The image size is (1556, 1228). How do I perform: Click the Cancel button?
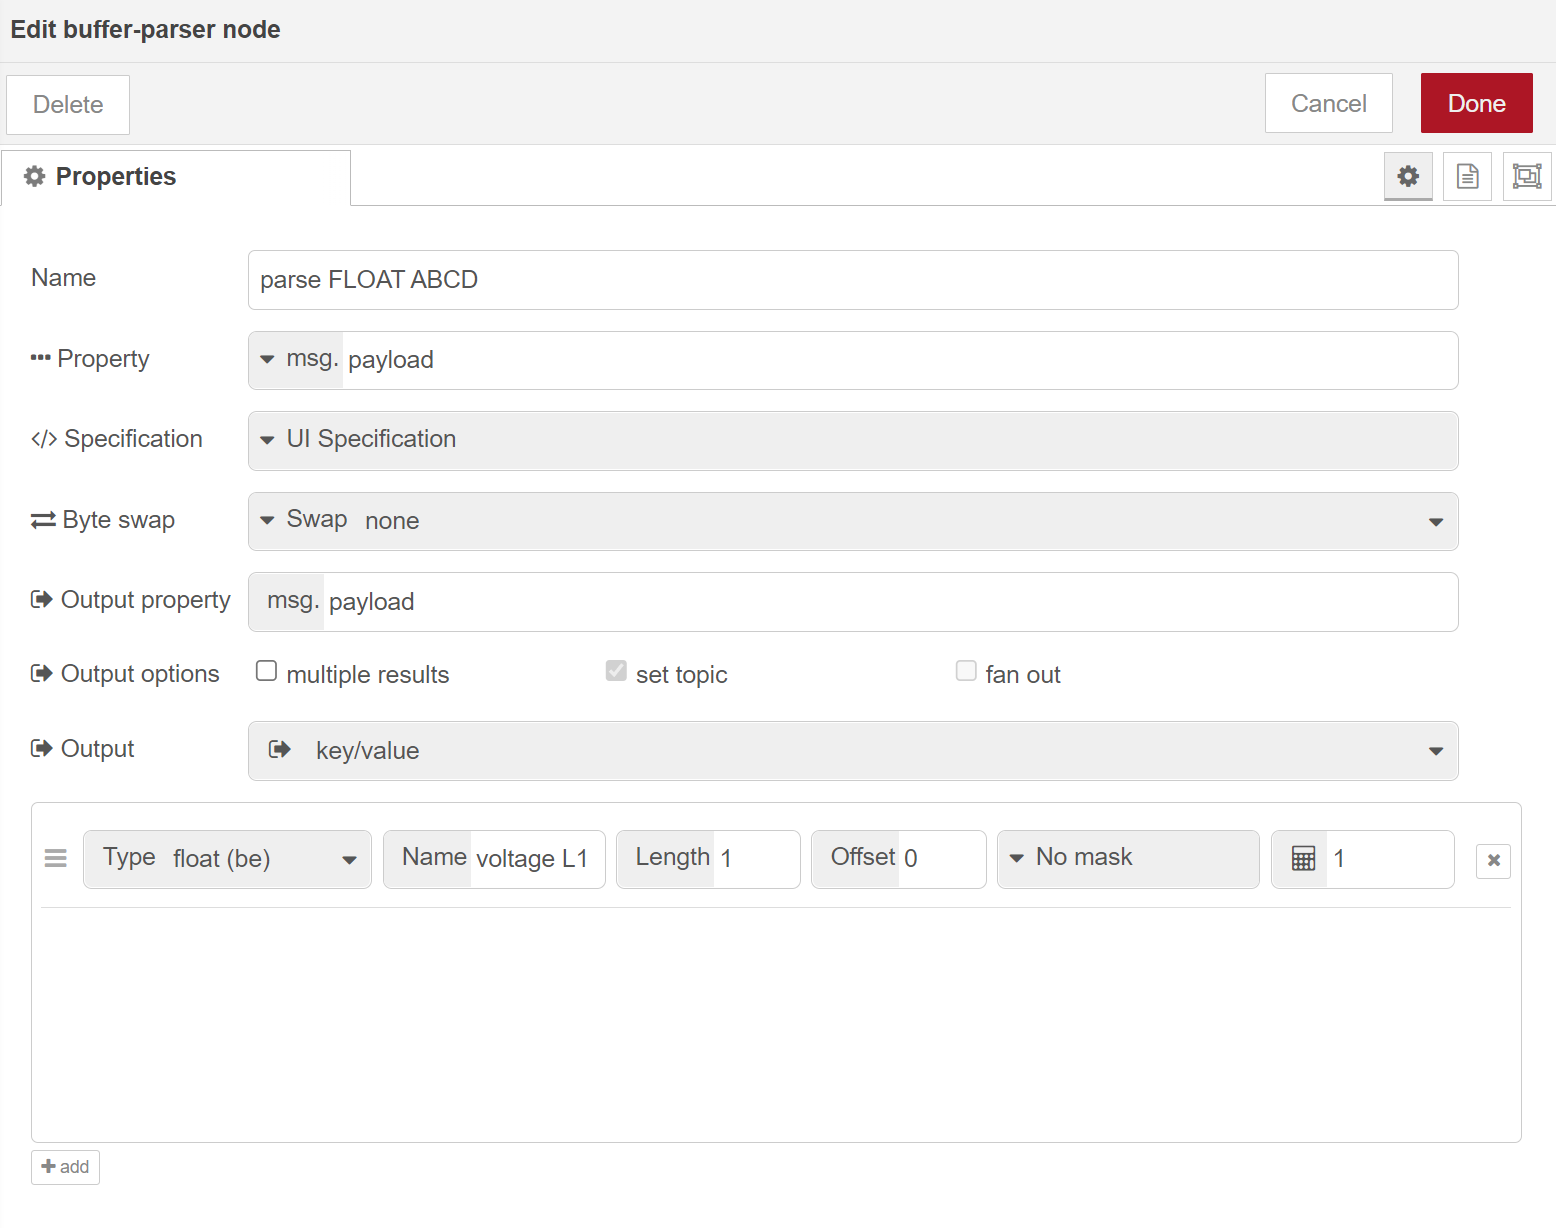1328,103
